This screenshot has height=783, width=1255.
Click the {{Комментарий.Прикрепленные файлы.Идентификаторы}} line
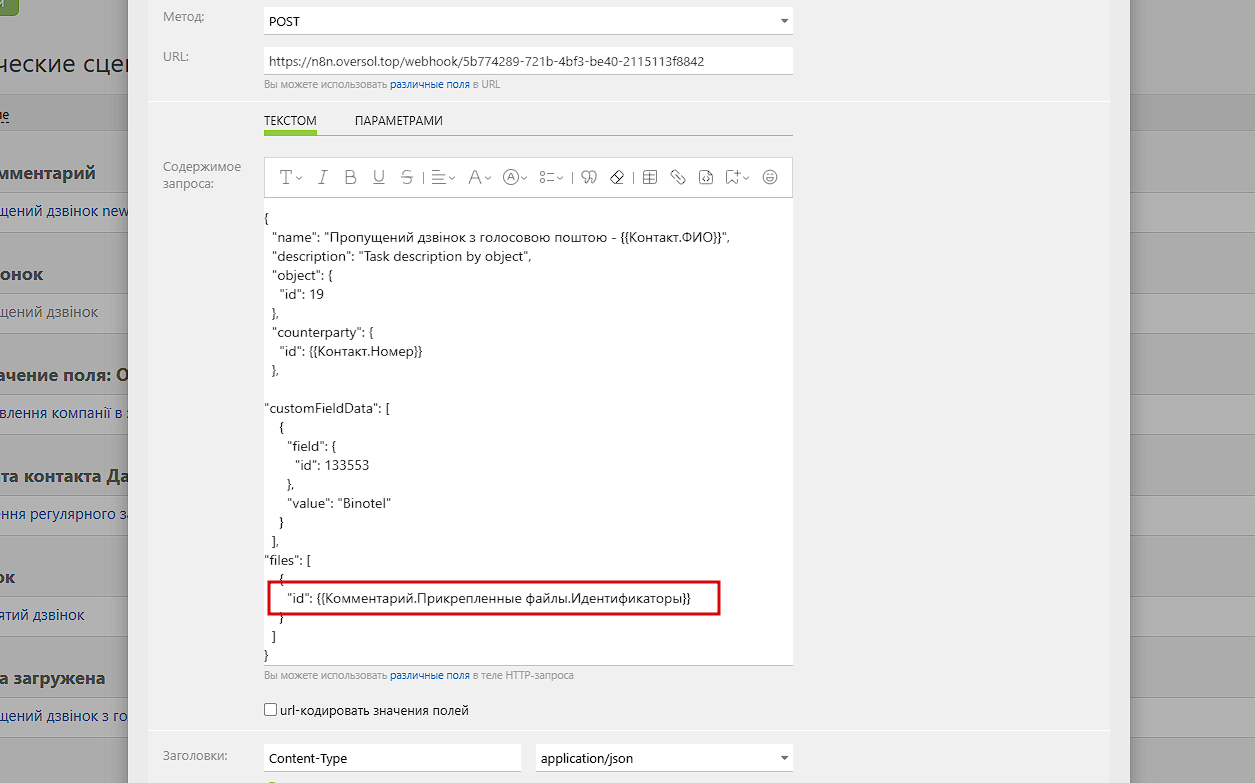[489, 598]
